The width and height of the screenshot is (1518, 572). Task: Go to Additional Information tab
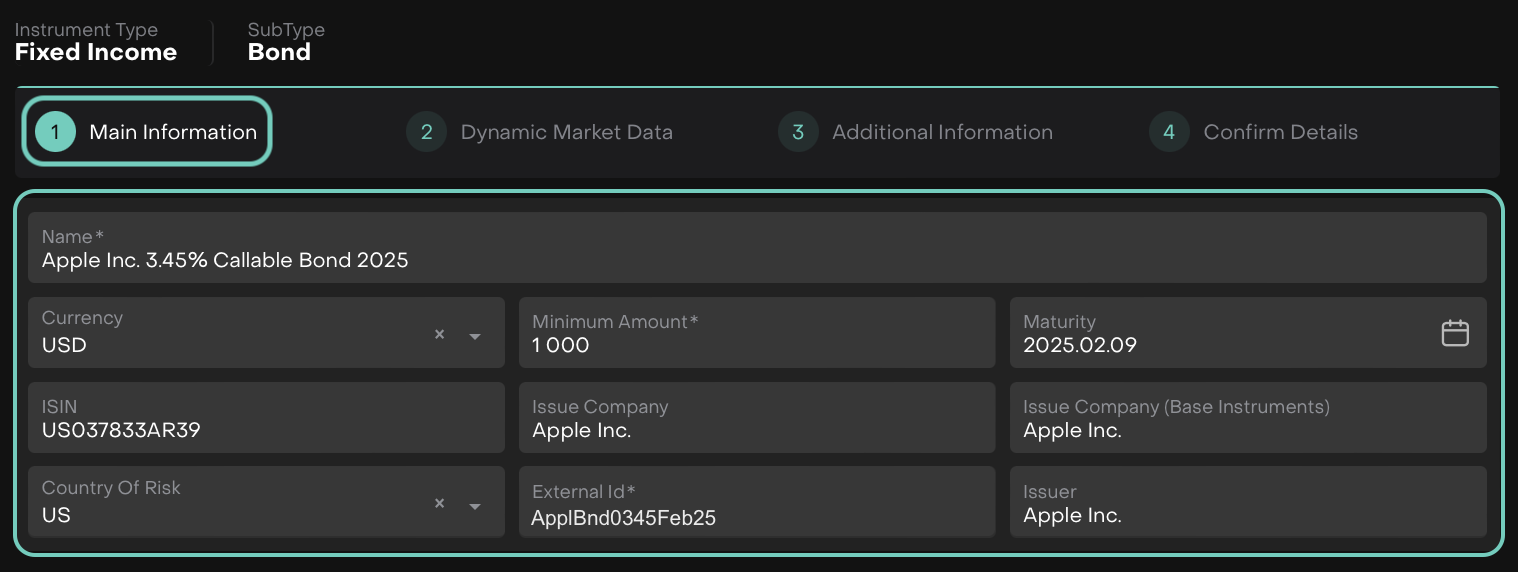click(942, 132)
